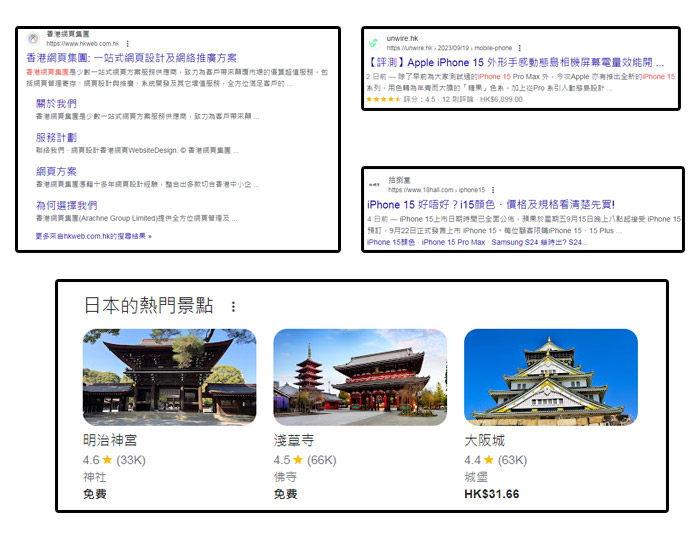700x541 pixels.
Task: Click the 明治神宮 shrine photo
Action: pyautogui.click(x=170, y=377)
